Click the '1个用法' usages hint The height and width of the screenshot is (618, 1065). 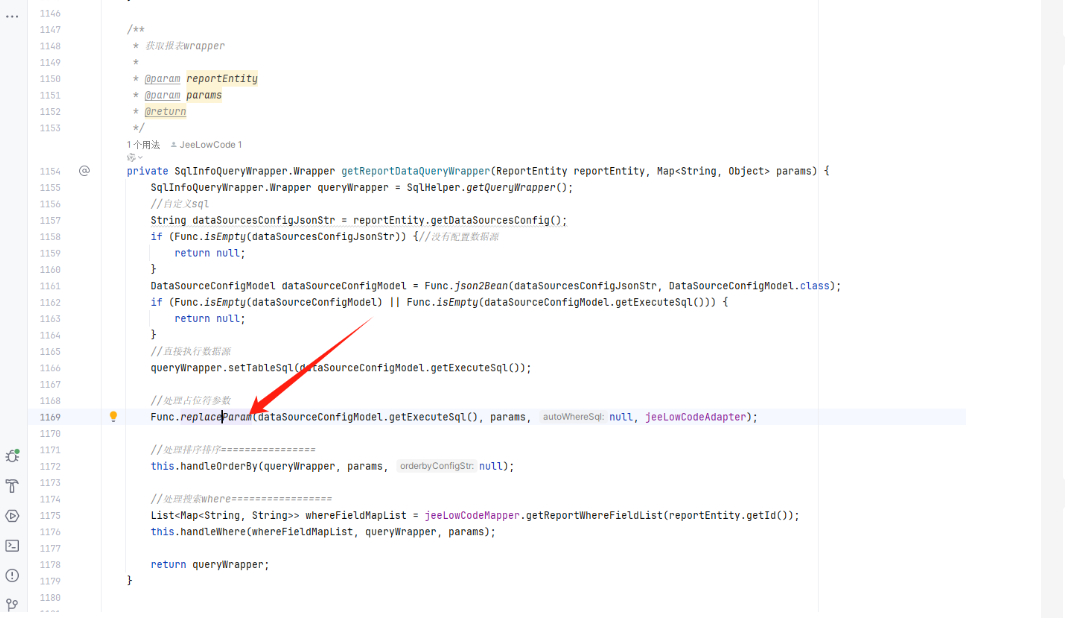(143, 145)
